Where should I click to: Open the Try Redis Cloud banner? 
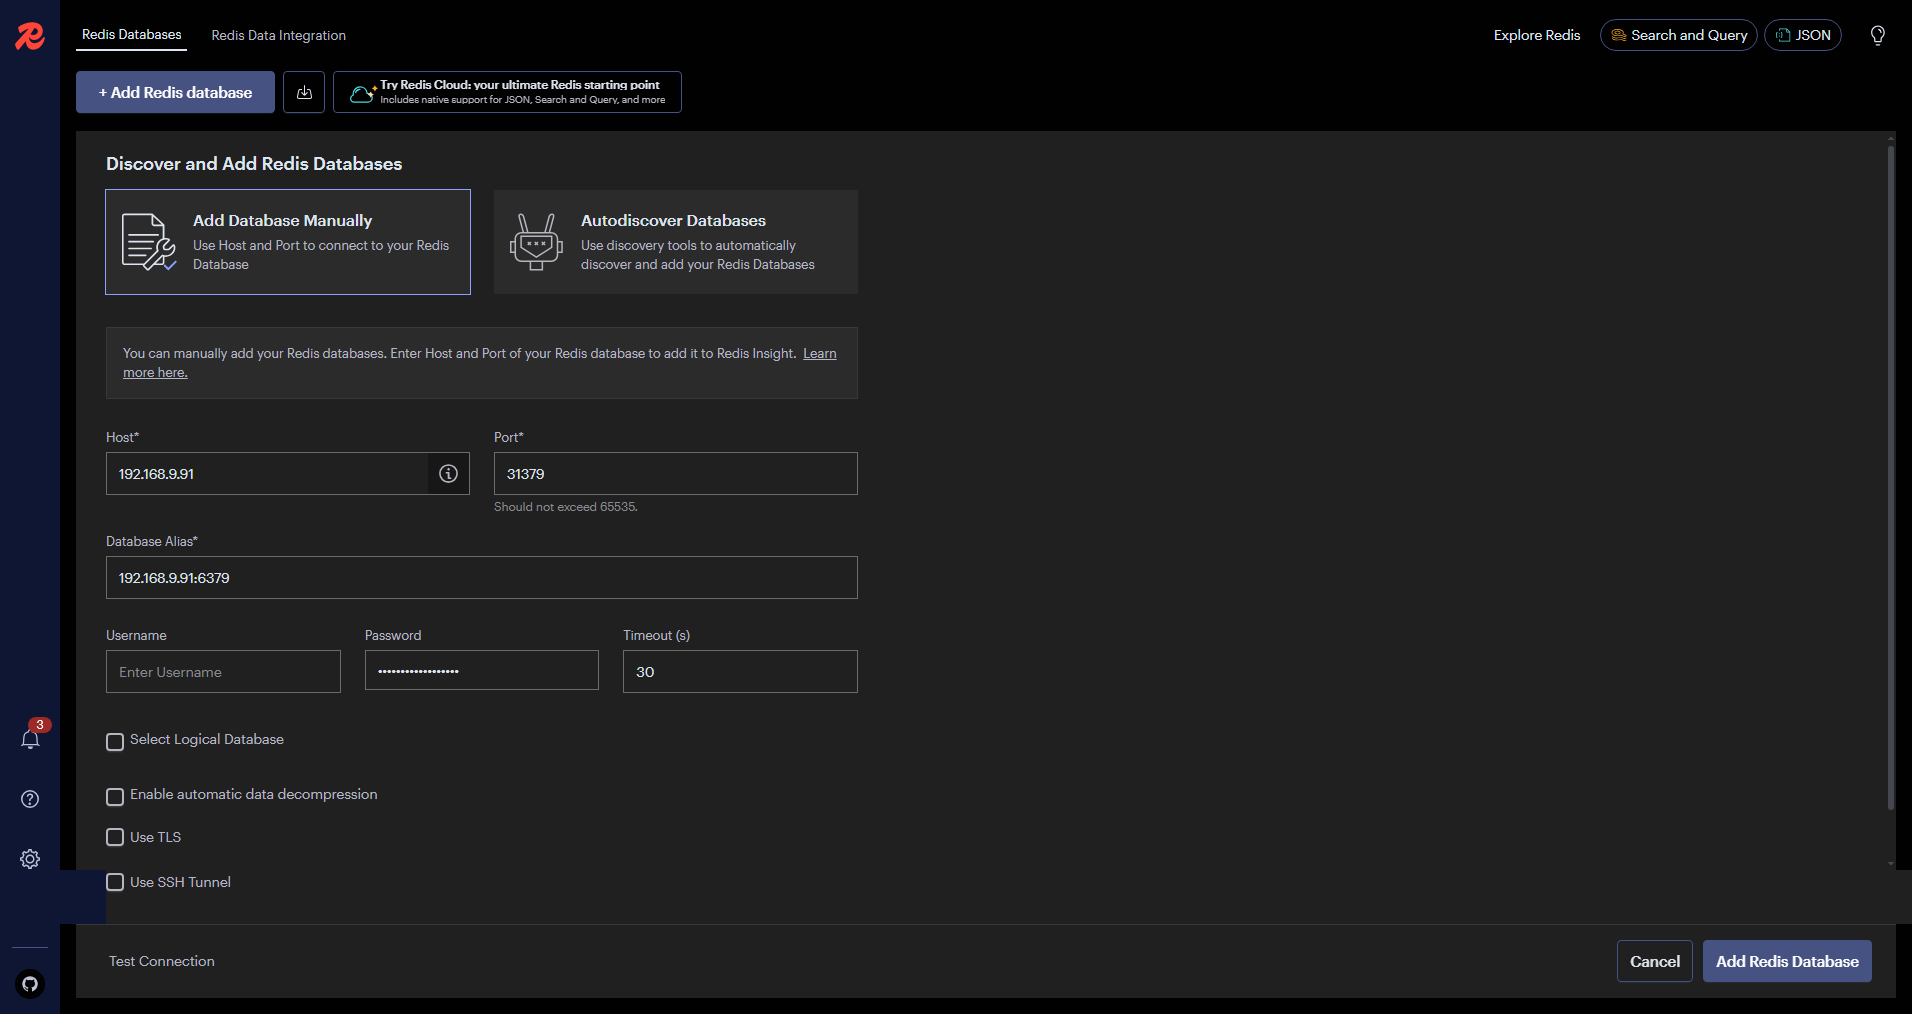(507, 92)
